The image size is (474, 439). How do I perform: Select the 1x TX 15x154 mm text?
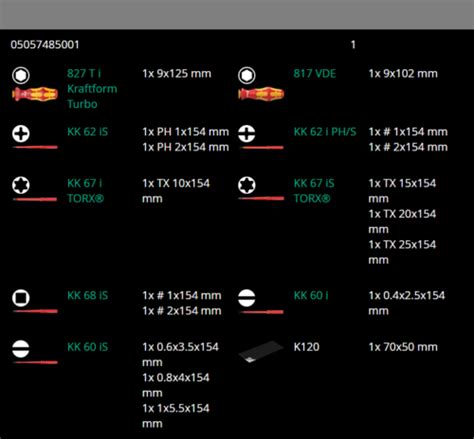(x=402, y=191)
